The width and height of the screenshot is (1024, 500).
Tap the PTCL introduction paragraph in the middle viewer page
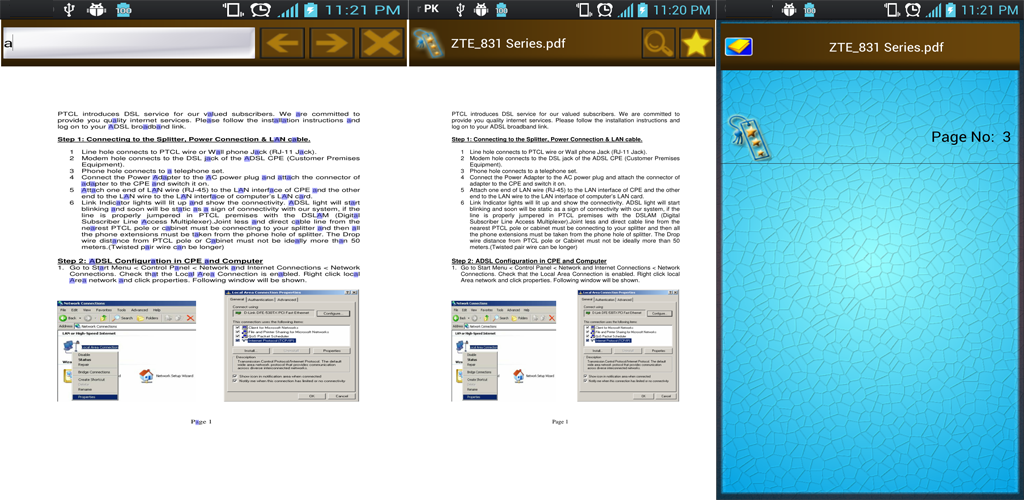[x=566, y=121]
